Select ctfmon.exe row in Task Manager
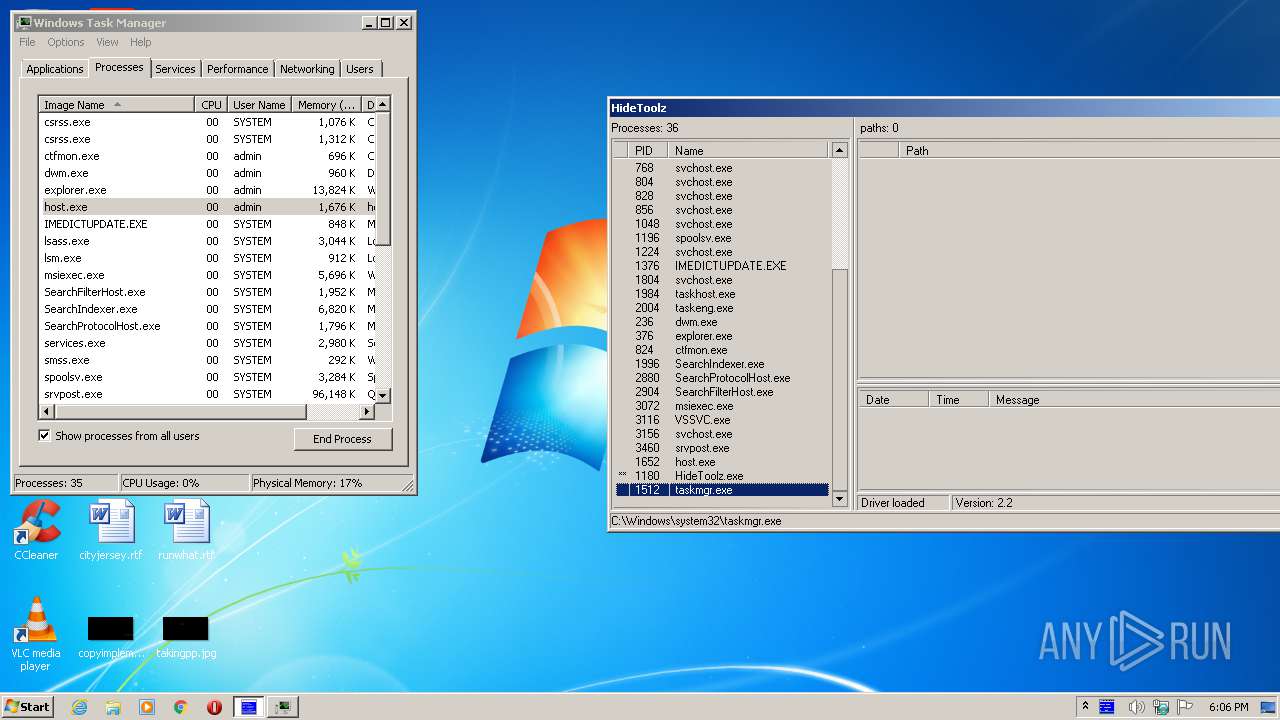Image resolution: width=1280 pixels, height=720 pixels. coord(207,156)
